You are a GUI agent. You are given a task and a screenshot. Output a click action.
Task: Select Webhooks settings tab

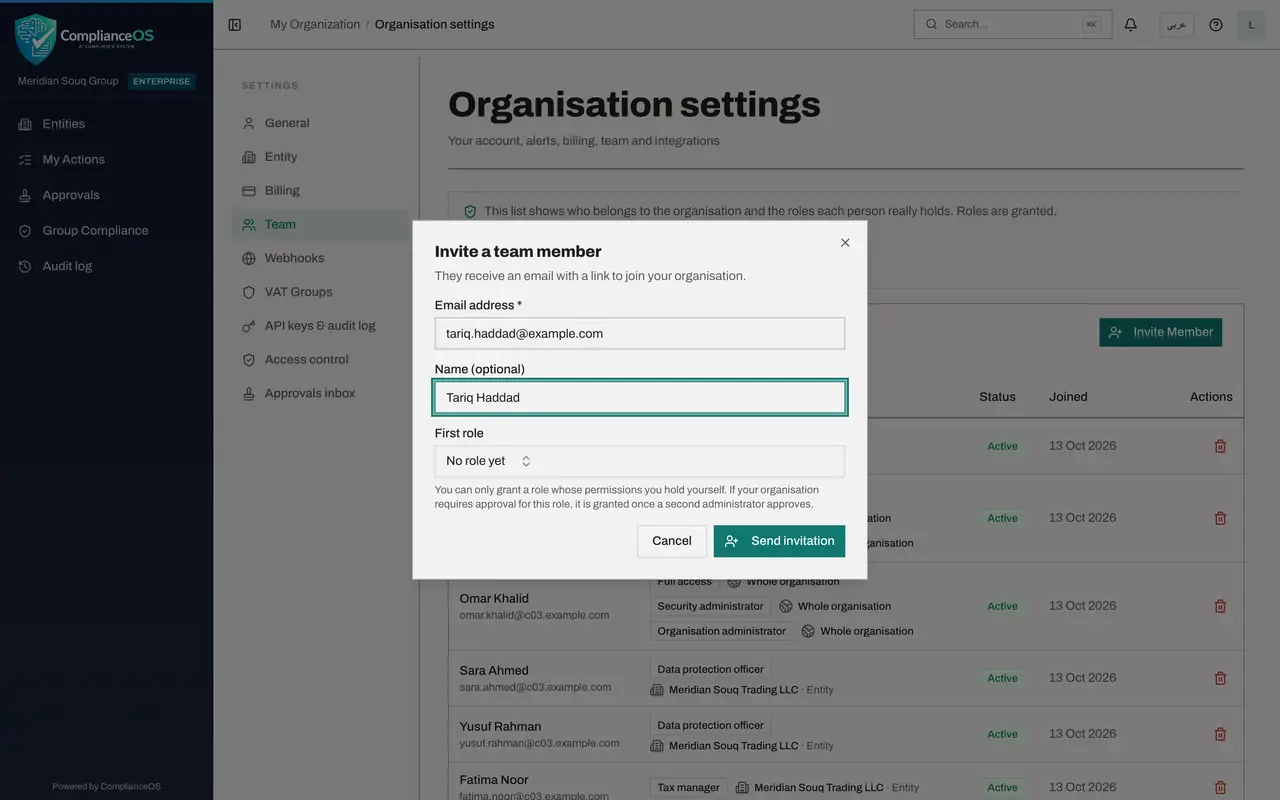click(322, 258)
